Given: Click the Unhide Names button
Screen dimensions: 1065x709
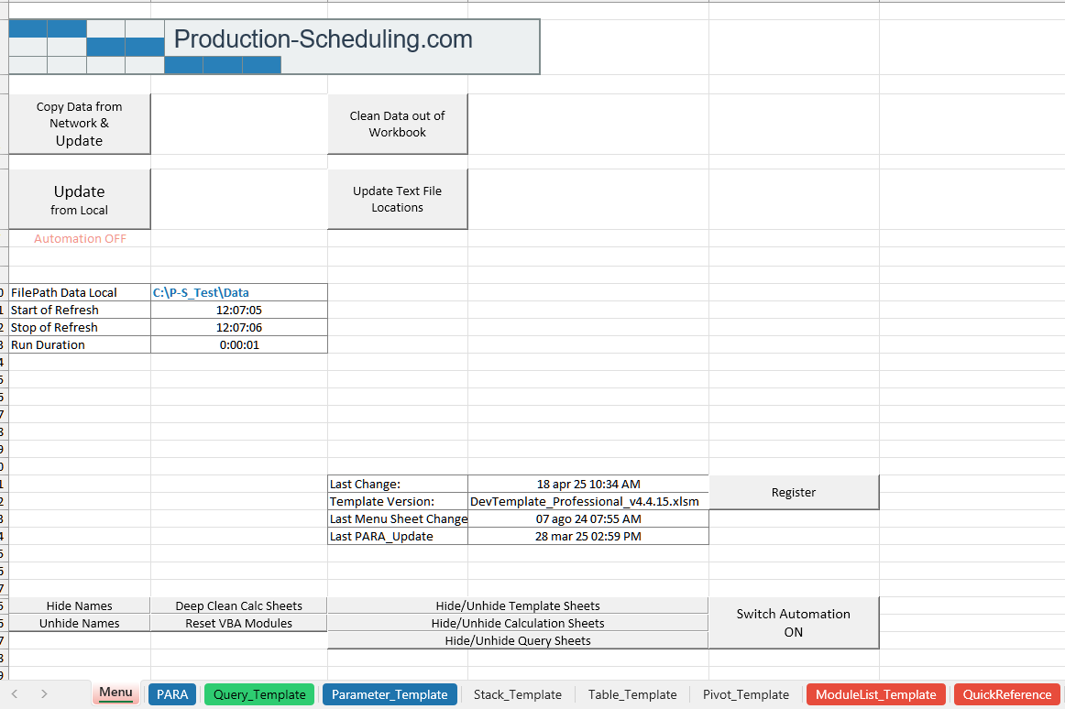Looking at the screenshot, I should (79, 623).
